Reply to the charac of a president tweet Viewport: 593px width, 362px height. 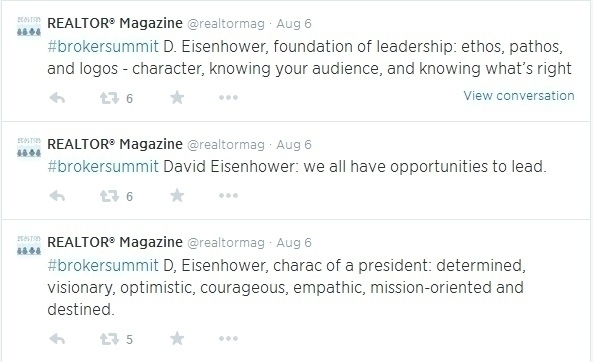click(57, 339)
